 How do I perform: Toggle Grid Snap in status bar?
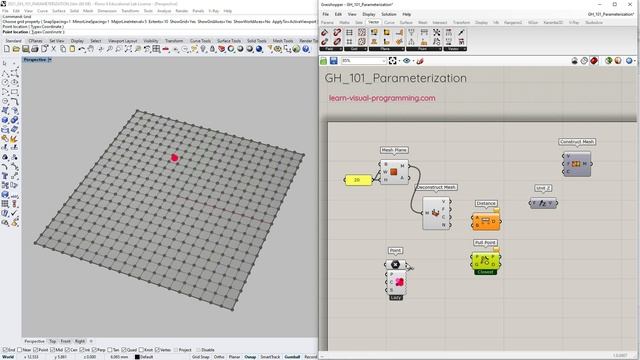(x=200, y=357)
